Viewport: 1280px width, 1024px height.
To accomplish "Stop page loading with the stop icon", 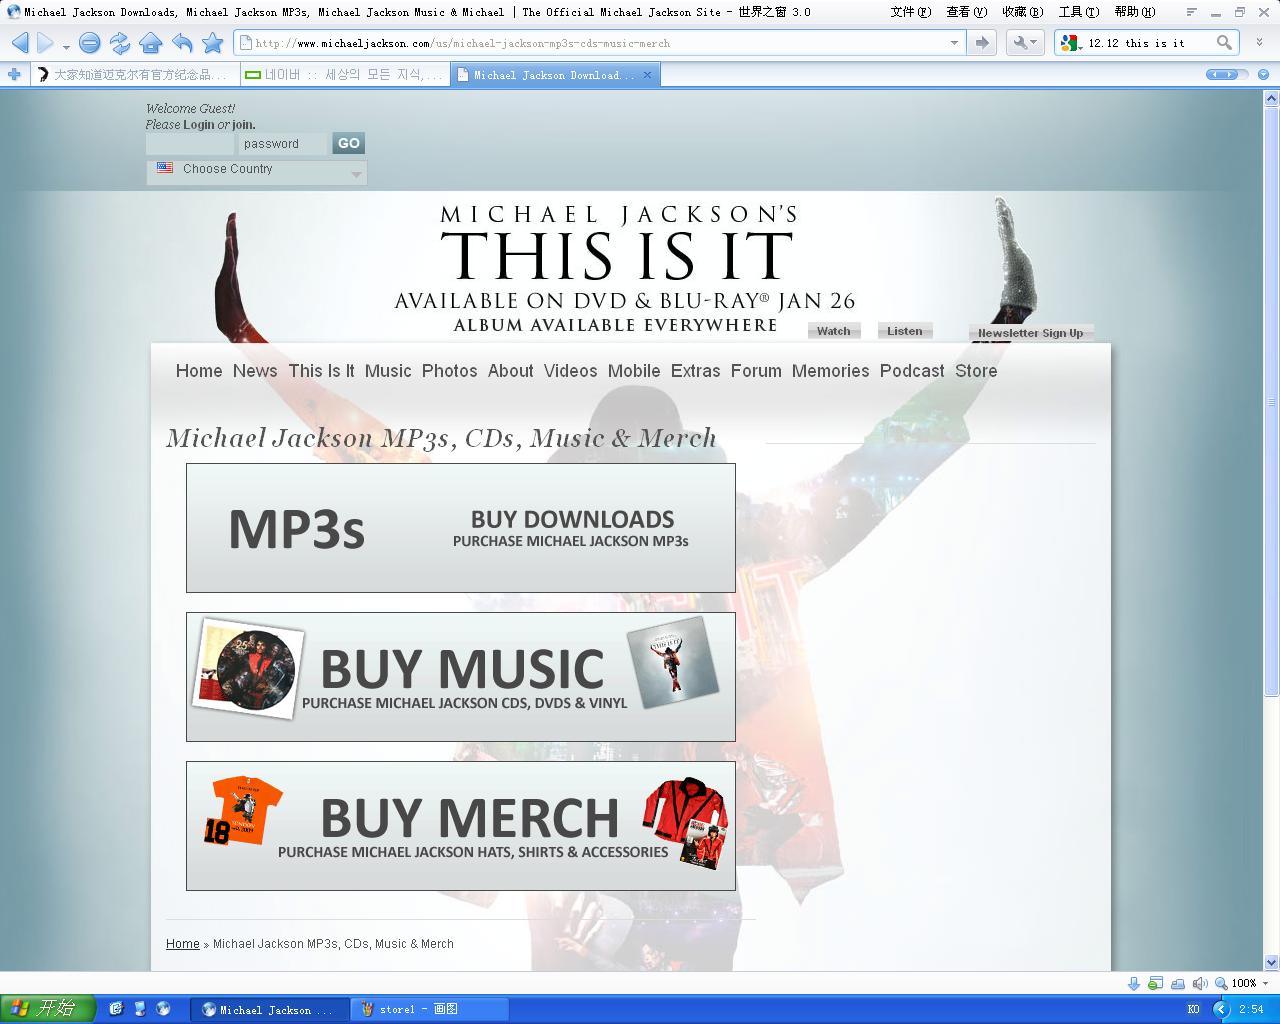I will [x=89, y=44].
